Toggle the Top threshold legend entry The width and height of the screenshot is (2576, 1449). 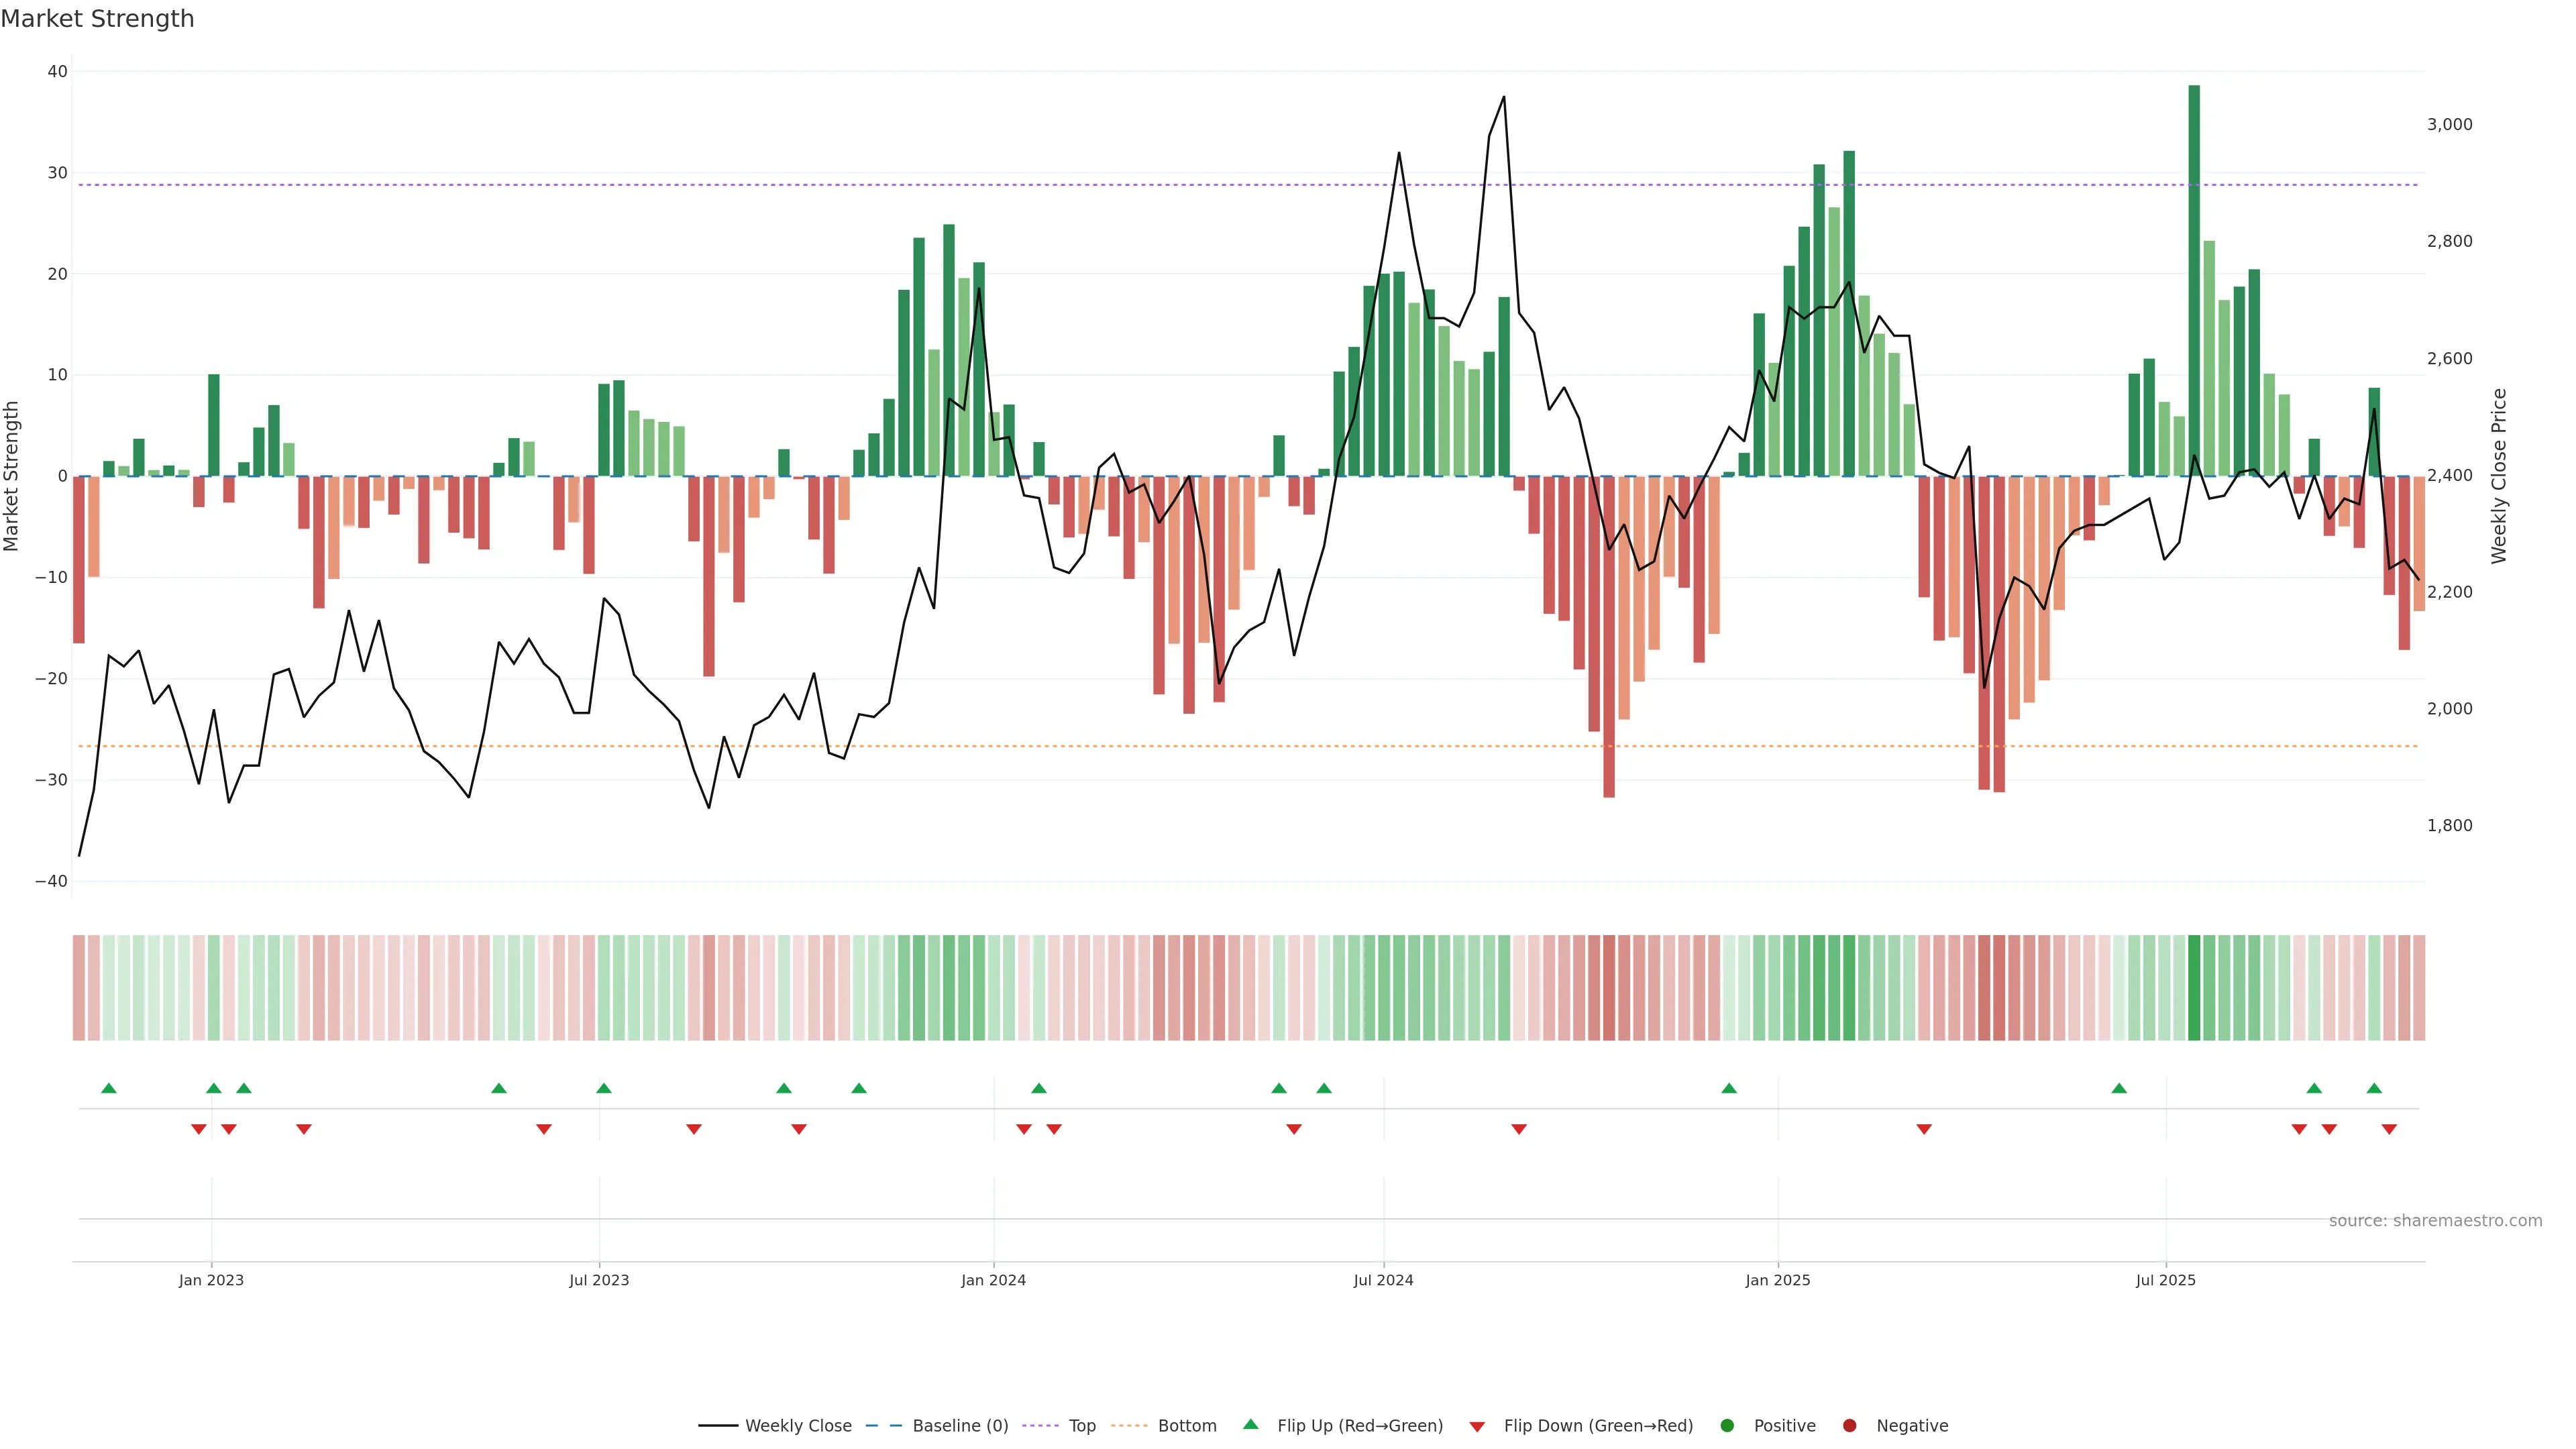(x=1082, y=1425)
